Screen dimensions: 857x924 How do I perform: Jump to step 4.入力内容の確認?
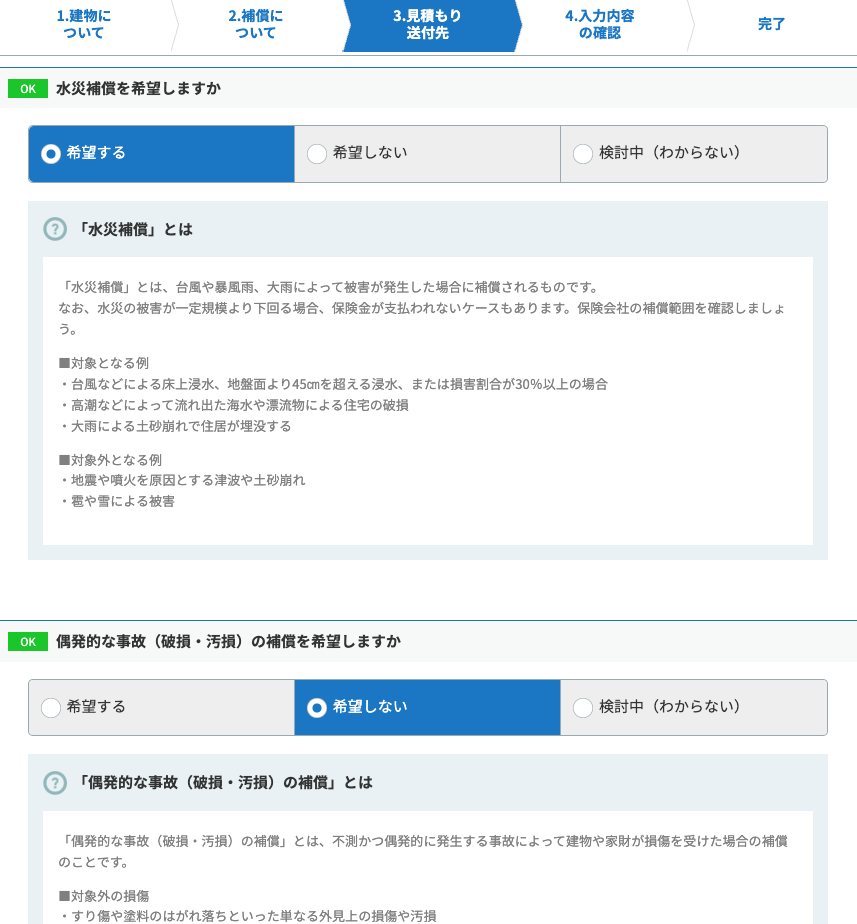click(600, 25)
